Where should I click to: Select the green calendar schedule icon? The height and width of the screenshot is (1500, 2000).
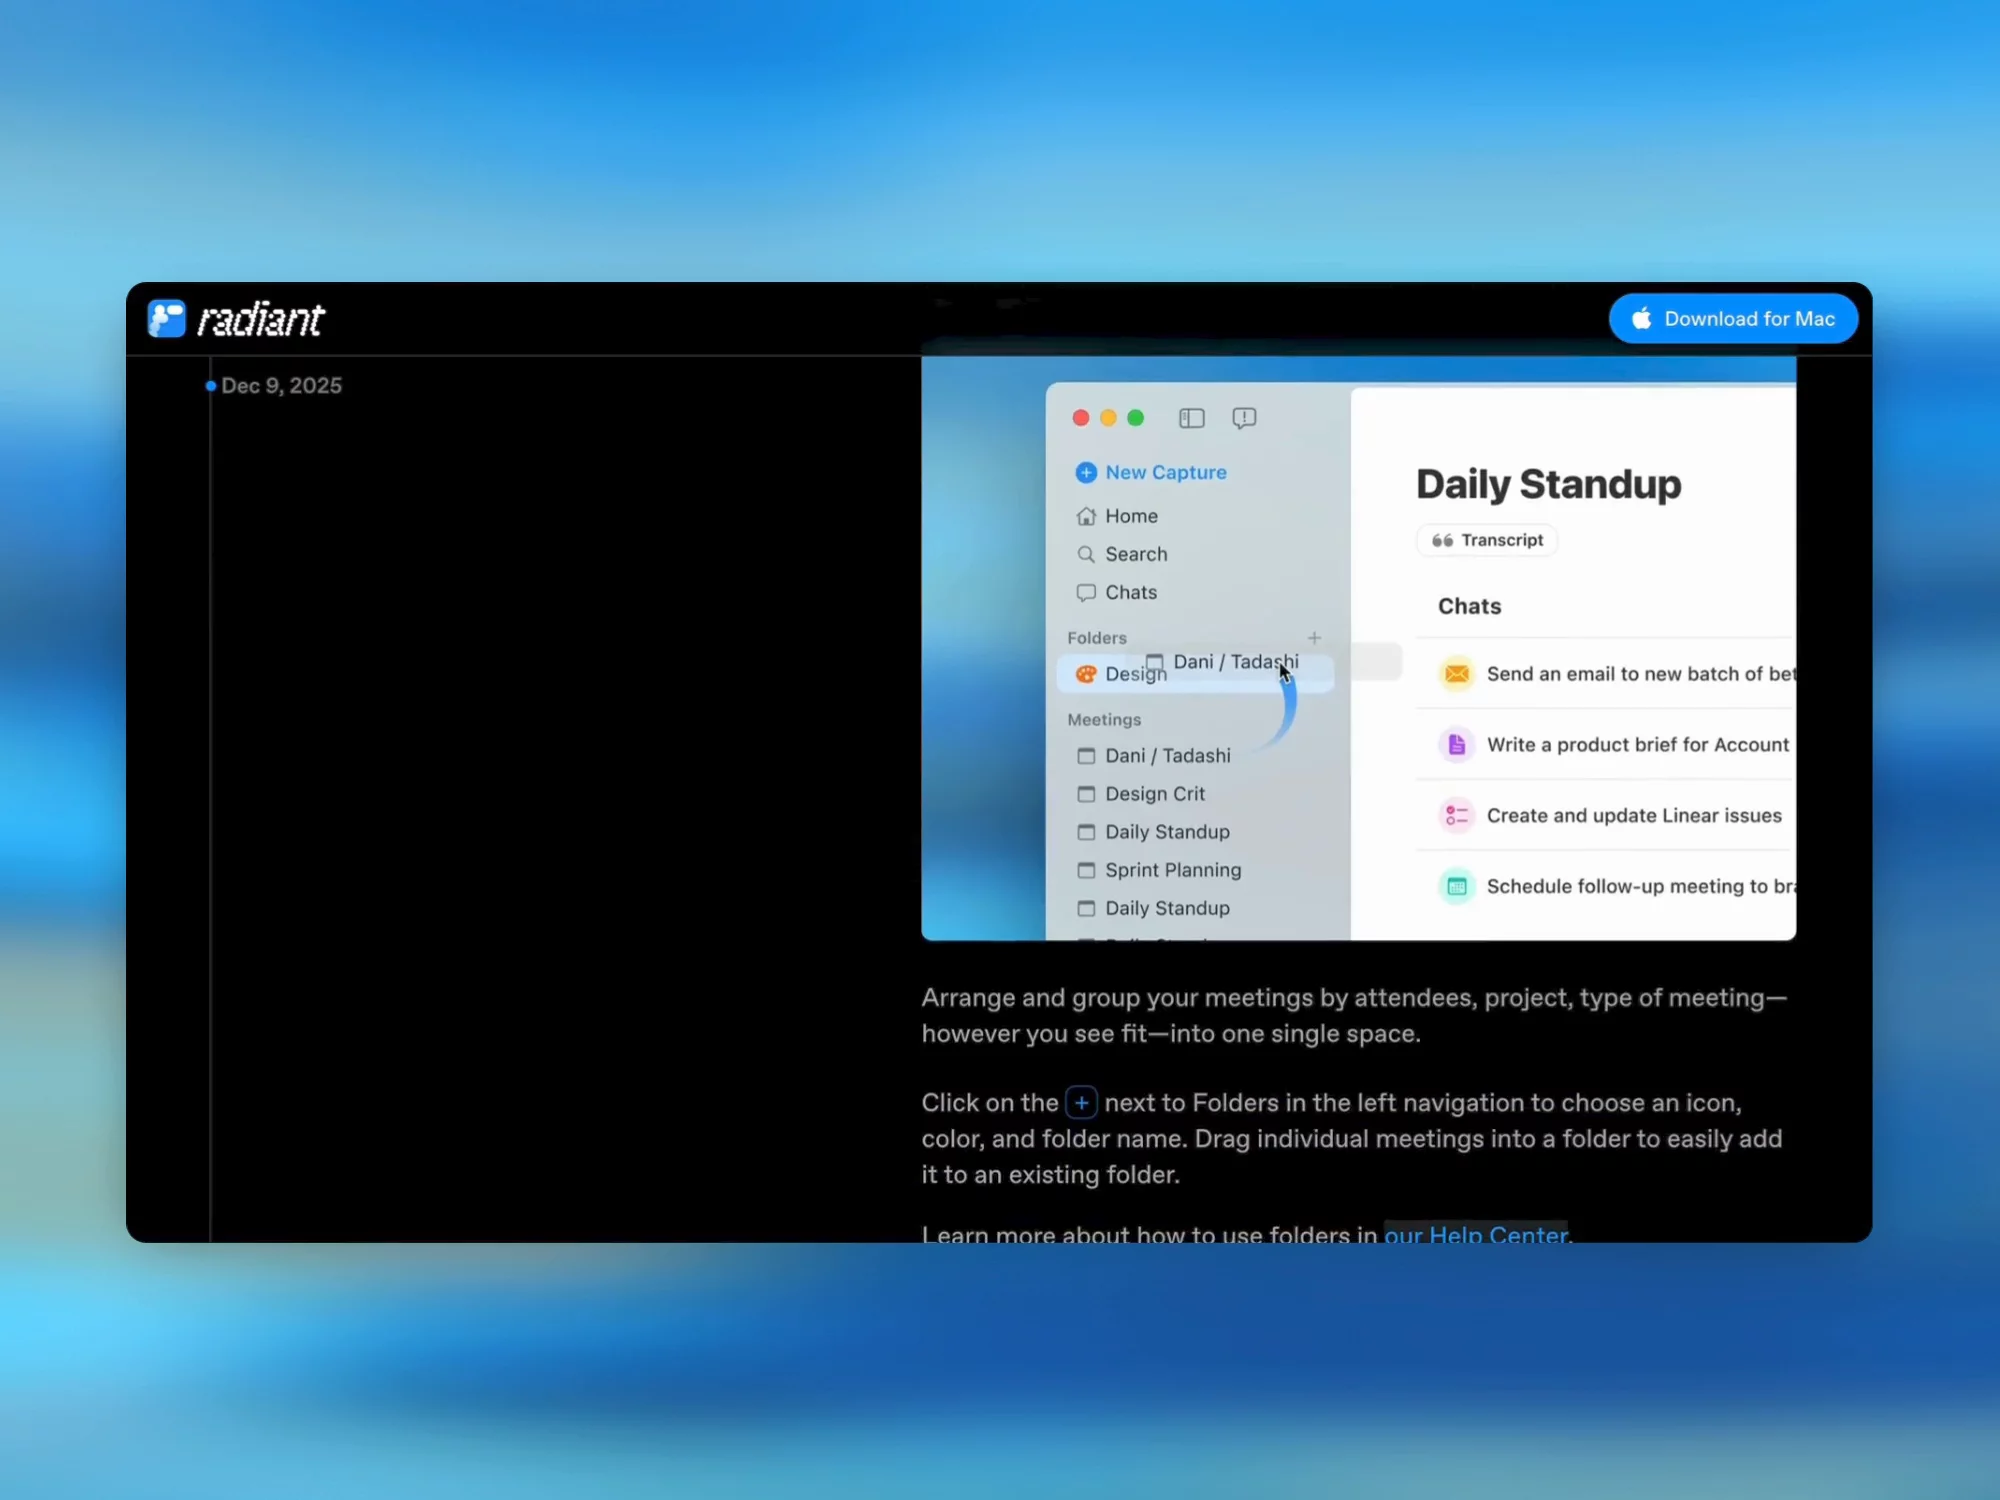pos(1457,887)
